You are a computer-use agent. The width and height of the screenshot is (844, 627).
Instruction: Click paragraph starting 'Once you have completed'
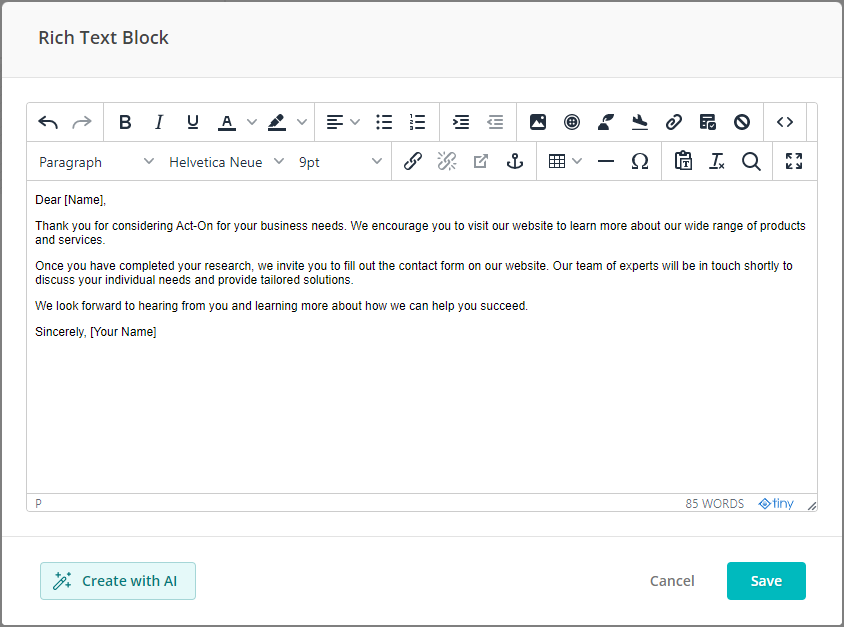[414, 272]
